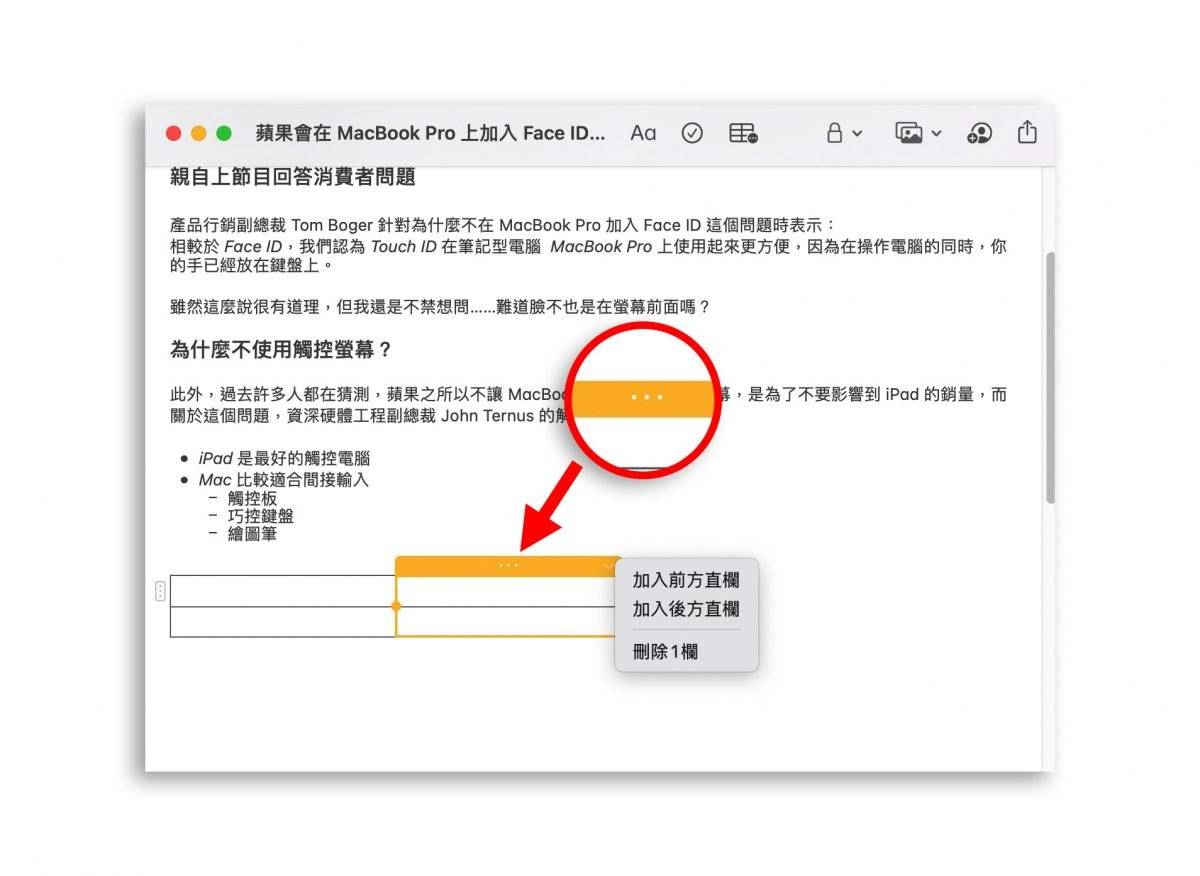The image size is (1200, 876).
Task: Select 加入後方直欄 from context menu
Action: coord(686,609)
